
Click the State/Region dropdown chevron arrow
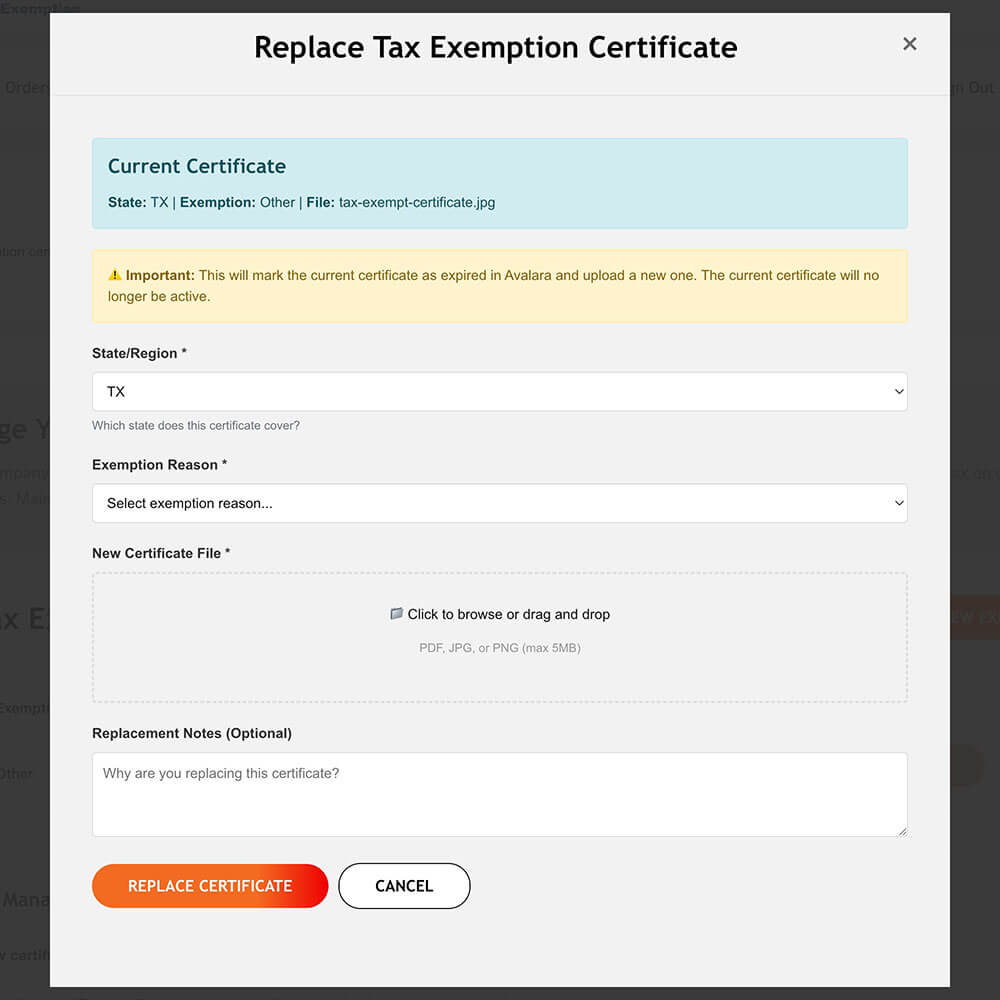coord(897,391)
